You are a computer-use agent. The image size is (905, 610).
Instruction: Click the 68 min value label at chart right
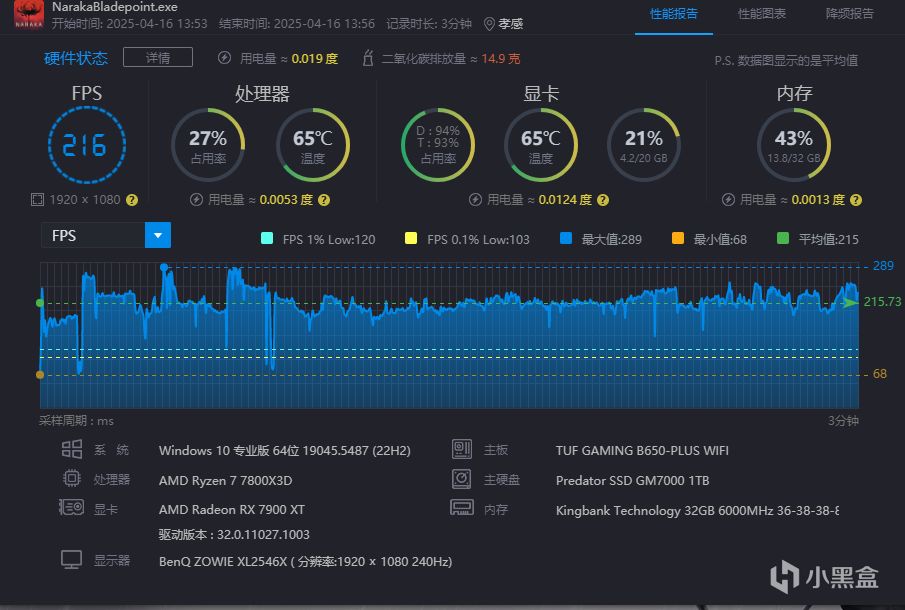pyautogui.click(x=880, y=374)
